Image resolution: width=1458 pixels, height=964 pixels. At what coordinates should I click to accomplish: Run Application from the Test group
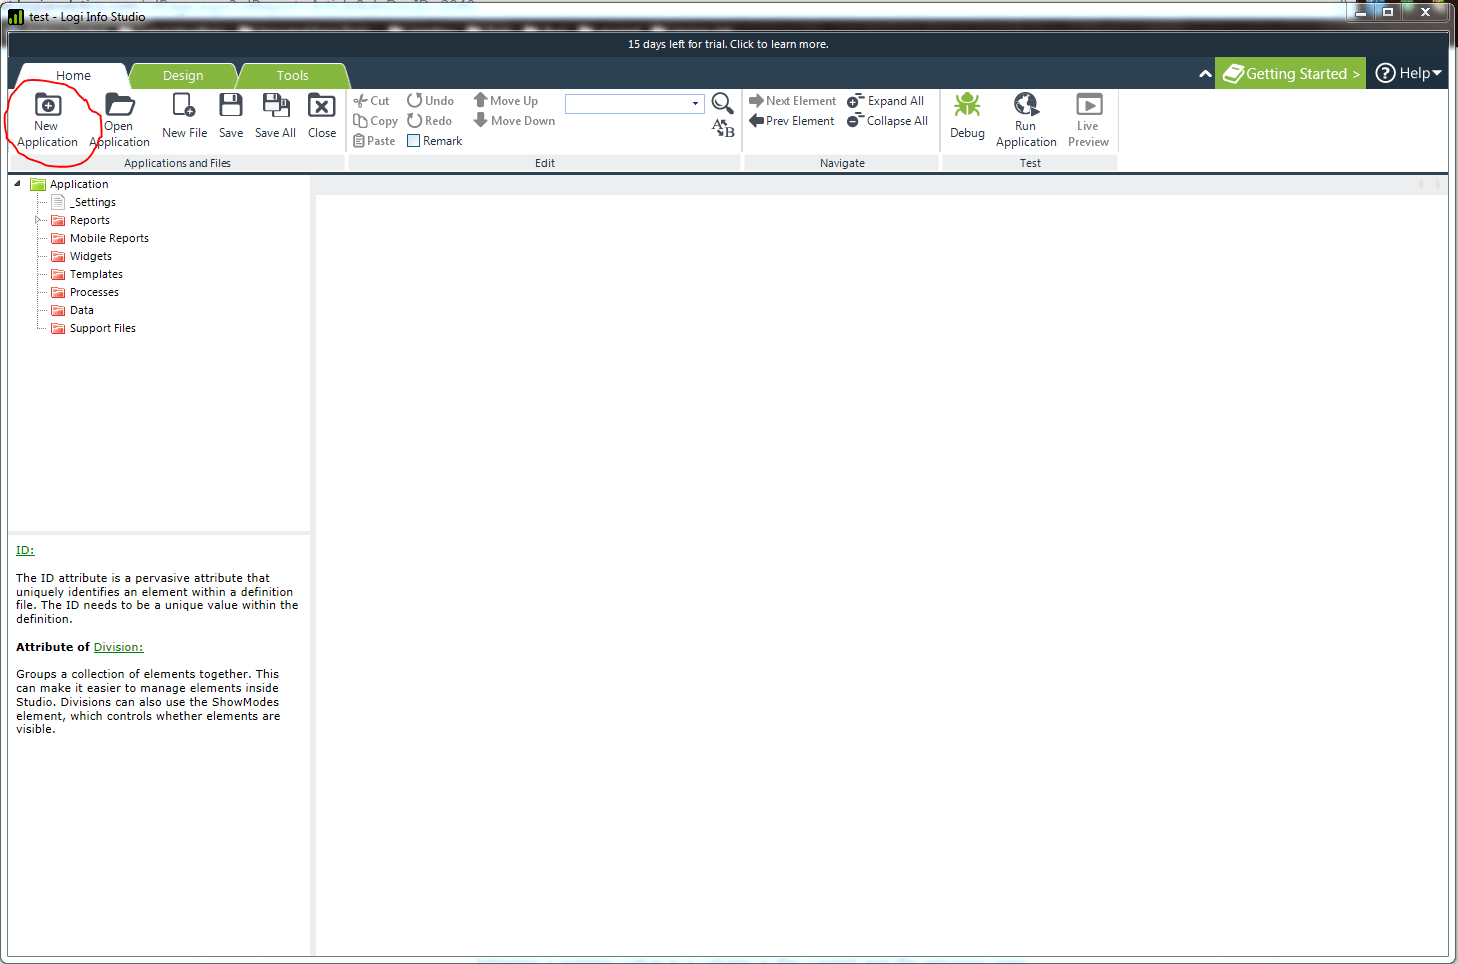pyautogui.click(x=1026, y=106)
